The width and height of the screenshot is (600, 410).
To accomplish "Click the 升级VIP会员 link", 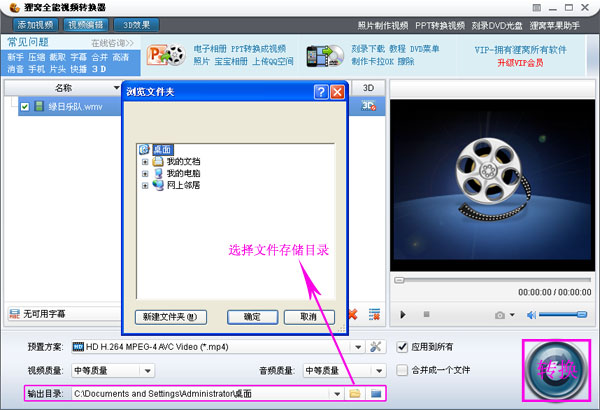I will pos(520,63).
